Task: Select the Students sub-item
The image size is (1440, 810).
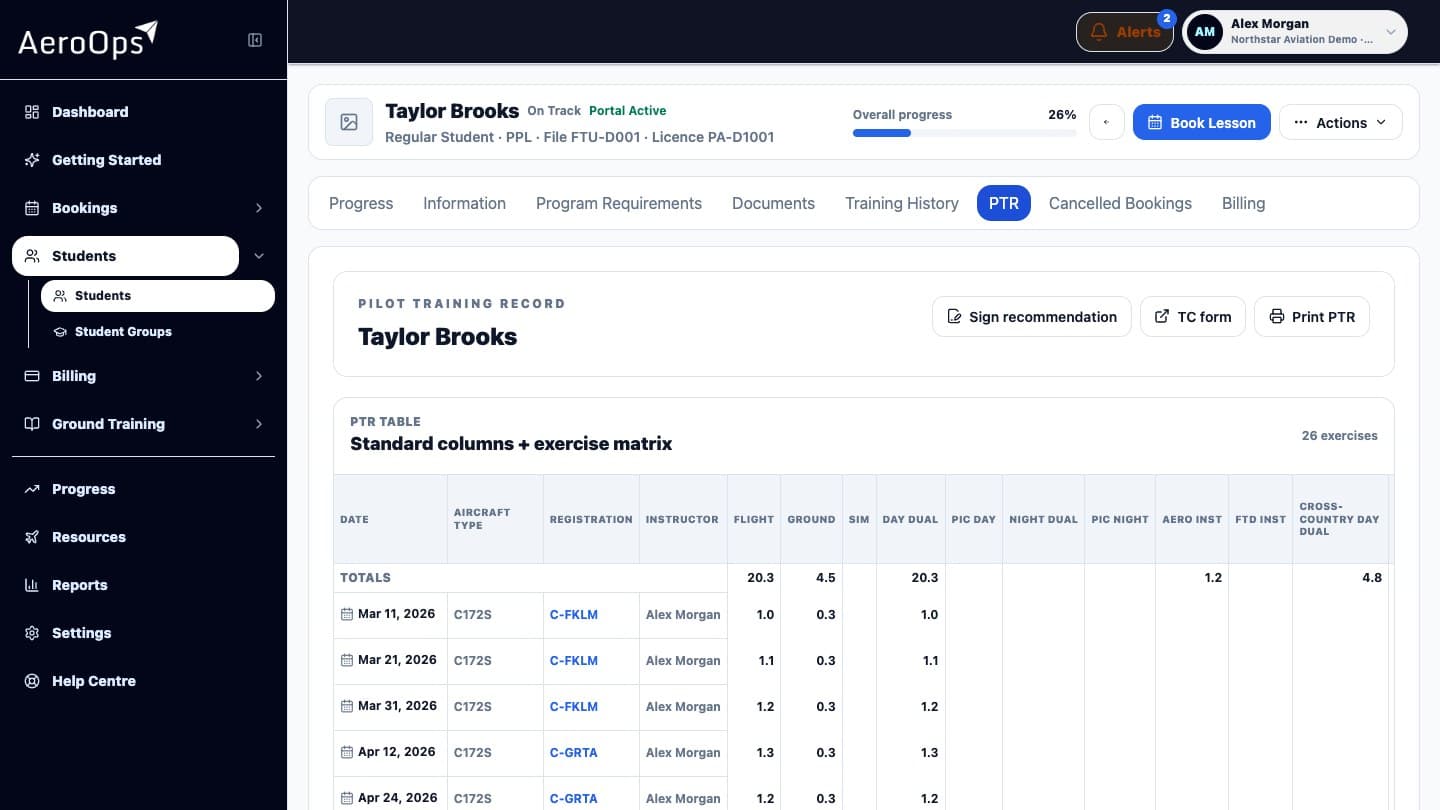Action: (158, 296)
